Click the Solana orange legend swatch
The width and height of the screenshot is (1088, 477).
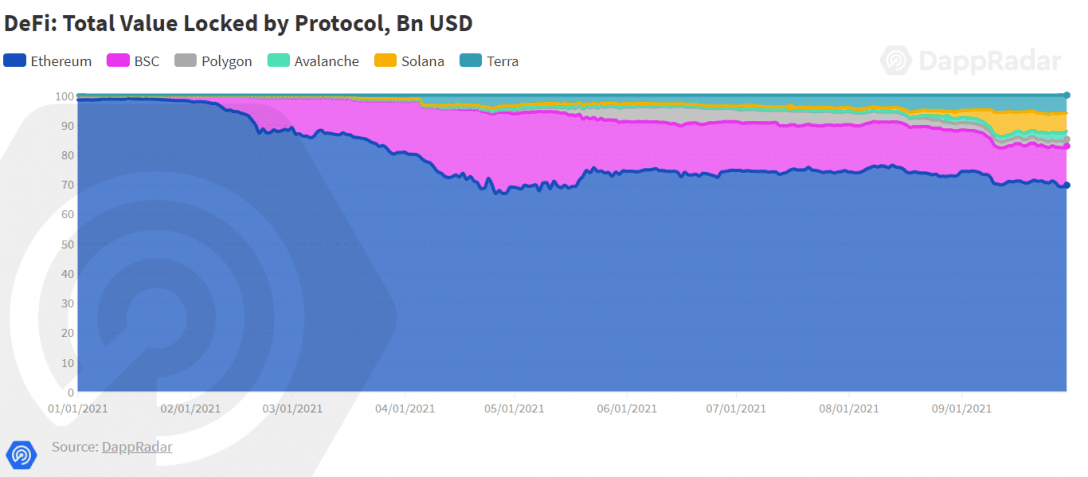385,61
